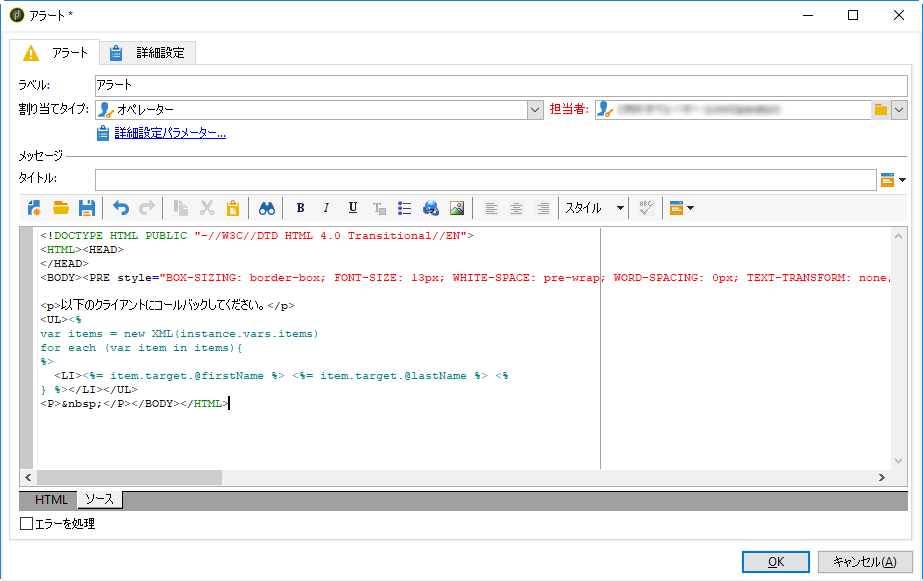Open Find with the binoculars icon
The width and height of the screenshot is (923, 581).
pos(267,208)
